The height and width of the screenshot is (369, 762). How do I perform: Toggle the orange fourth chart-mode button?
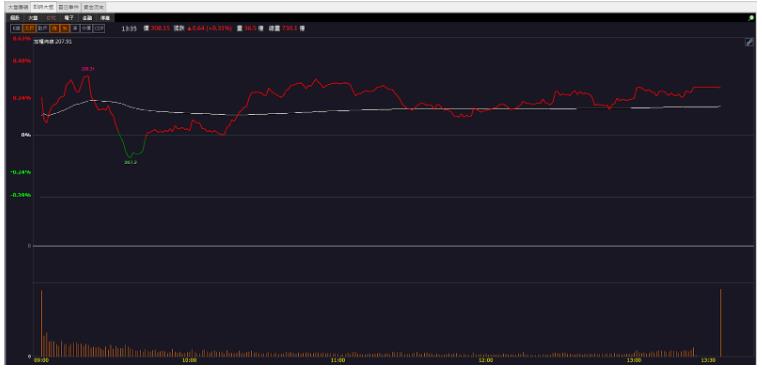coord(54,28)
